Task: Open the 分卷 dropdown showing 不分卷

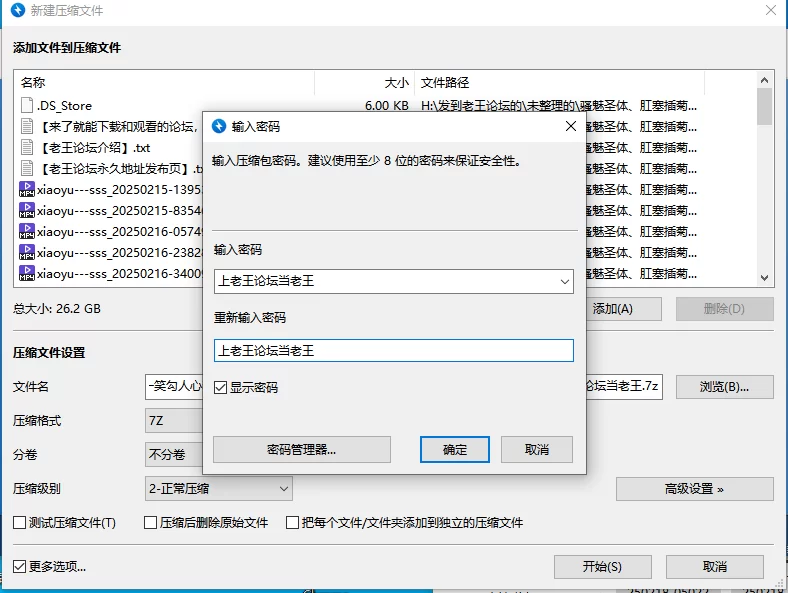Action: (x=174, y=455)
